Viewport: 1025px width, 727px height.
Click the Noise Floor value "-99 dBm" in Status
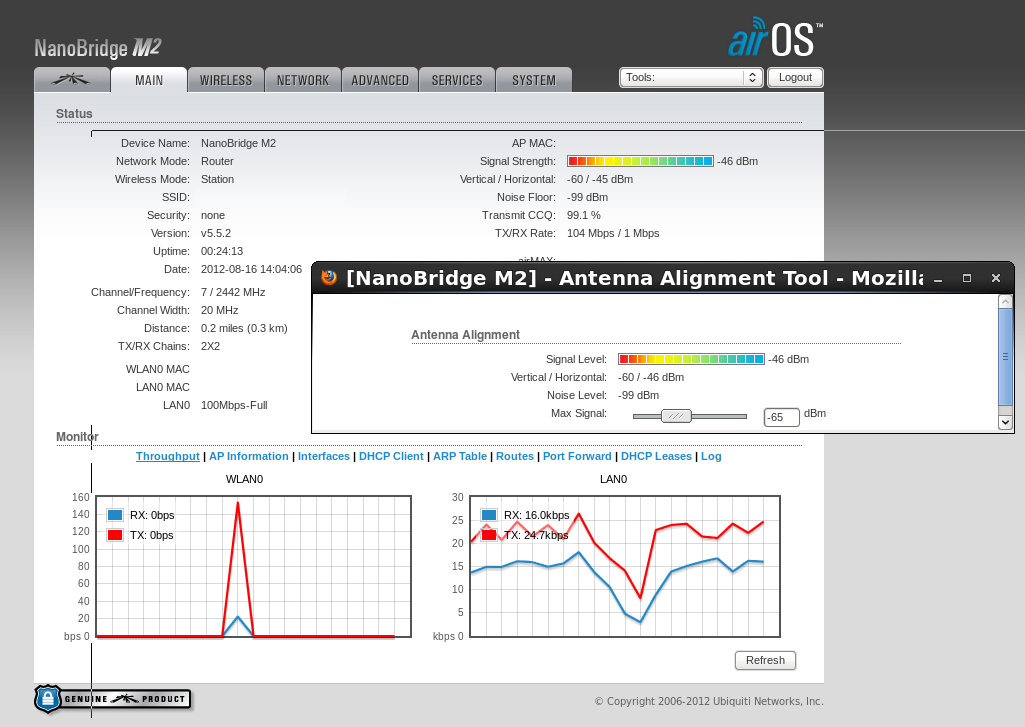[587, 197]
